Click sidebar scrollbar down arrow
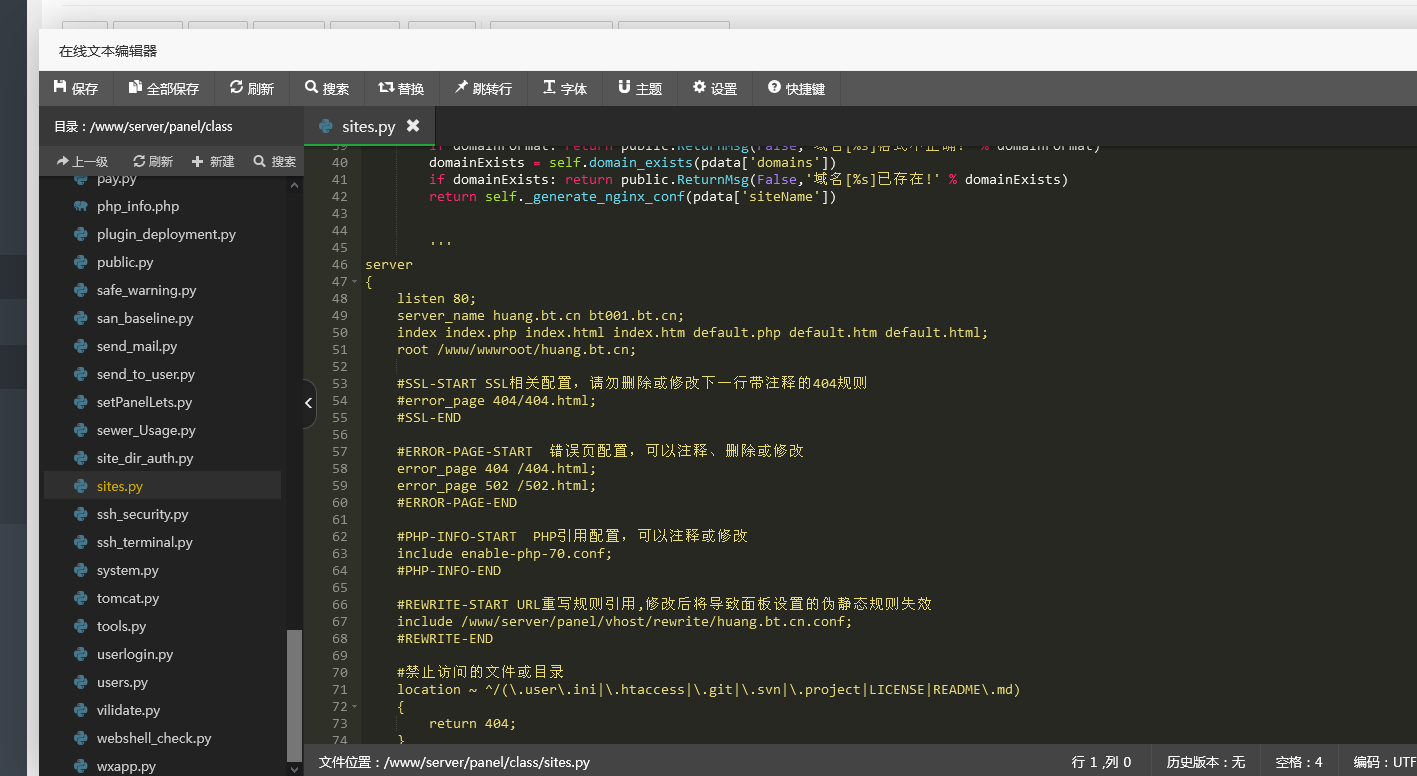This screenshot has height=776, width=1417. [x=294, y=769]
